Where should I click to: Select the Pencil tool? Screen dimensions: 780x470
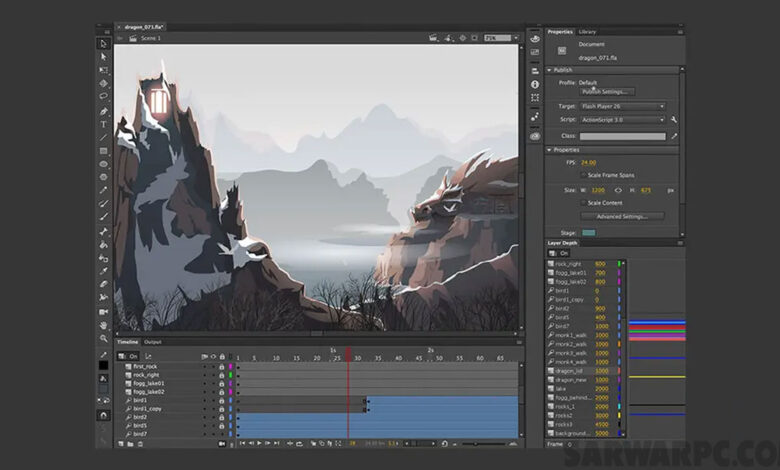(x=103, y=190)
